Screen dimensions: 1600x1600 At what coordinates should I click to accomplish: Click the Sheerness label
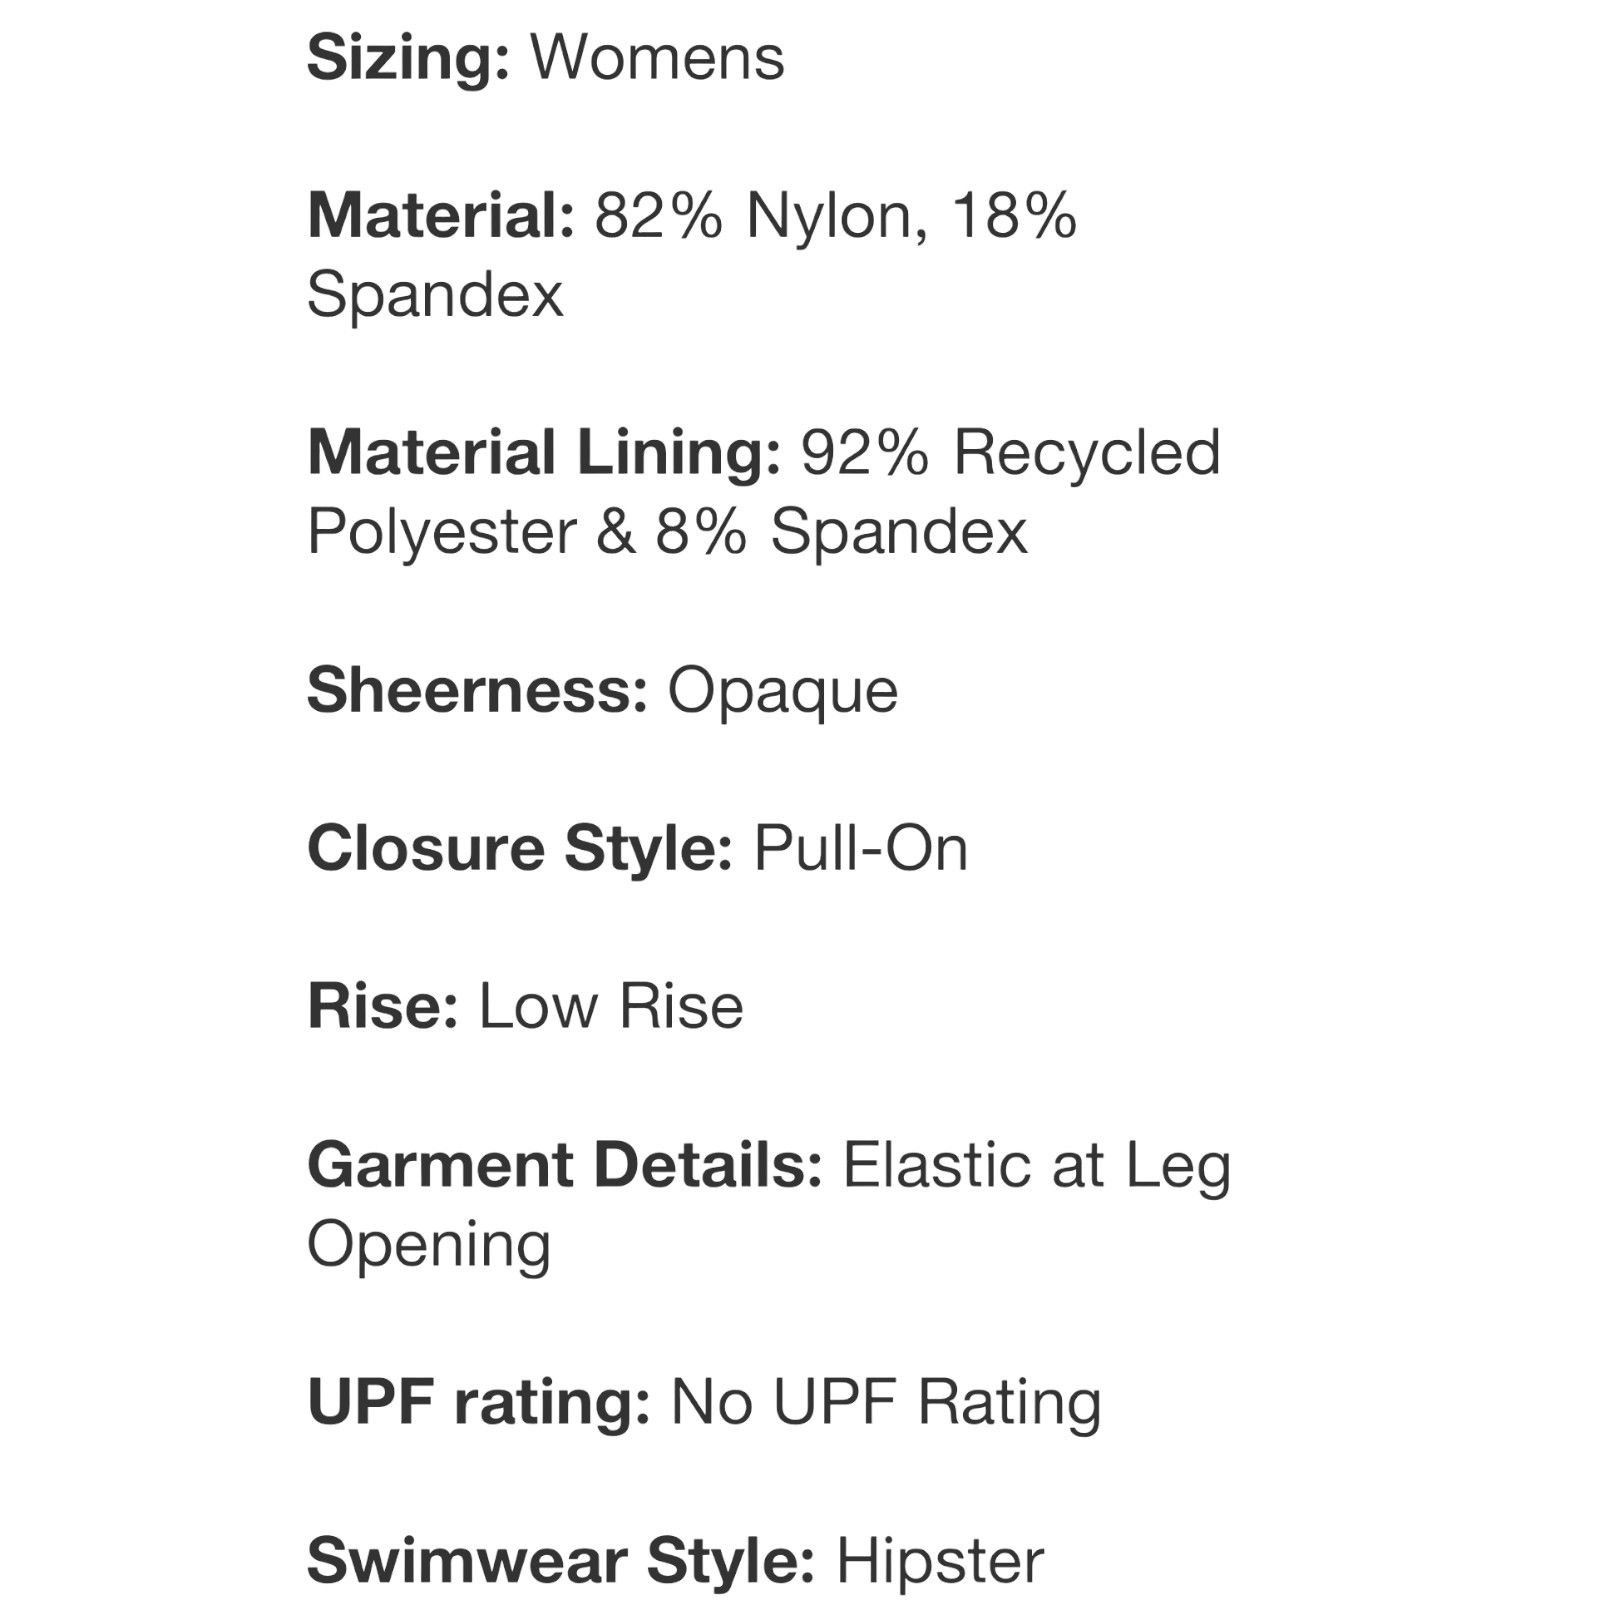(x=478, y=690)
